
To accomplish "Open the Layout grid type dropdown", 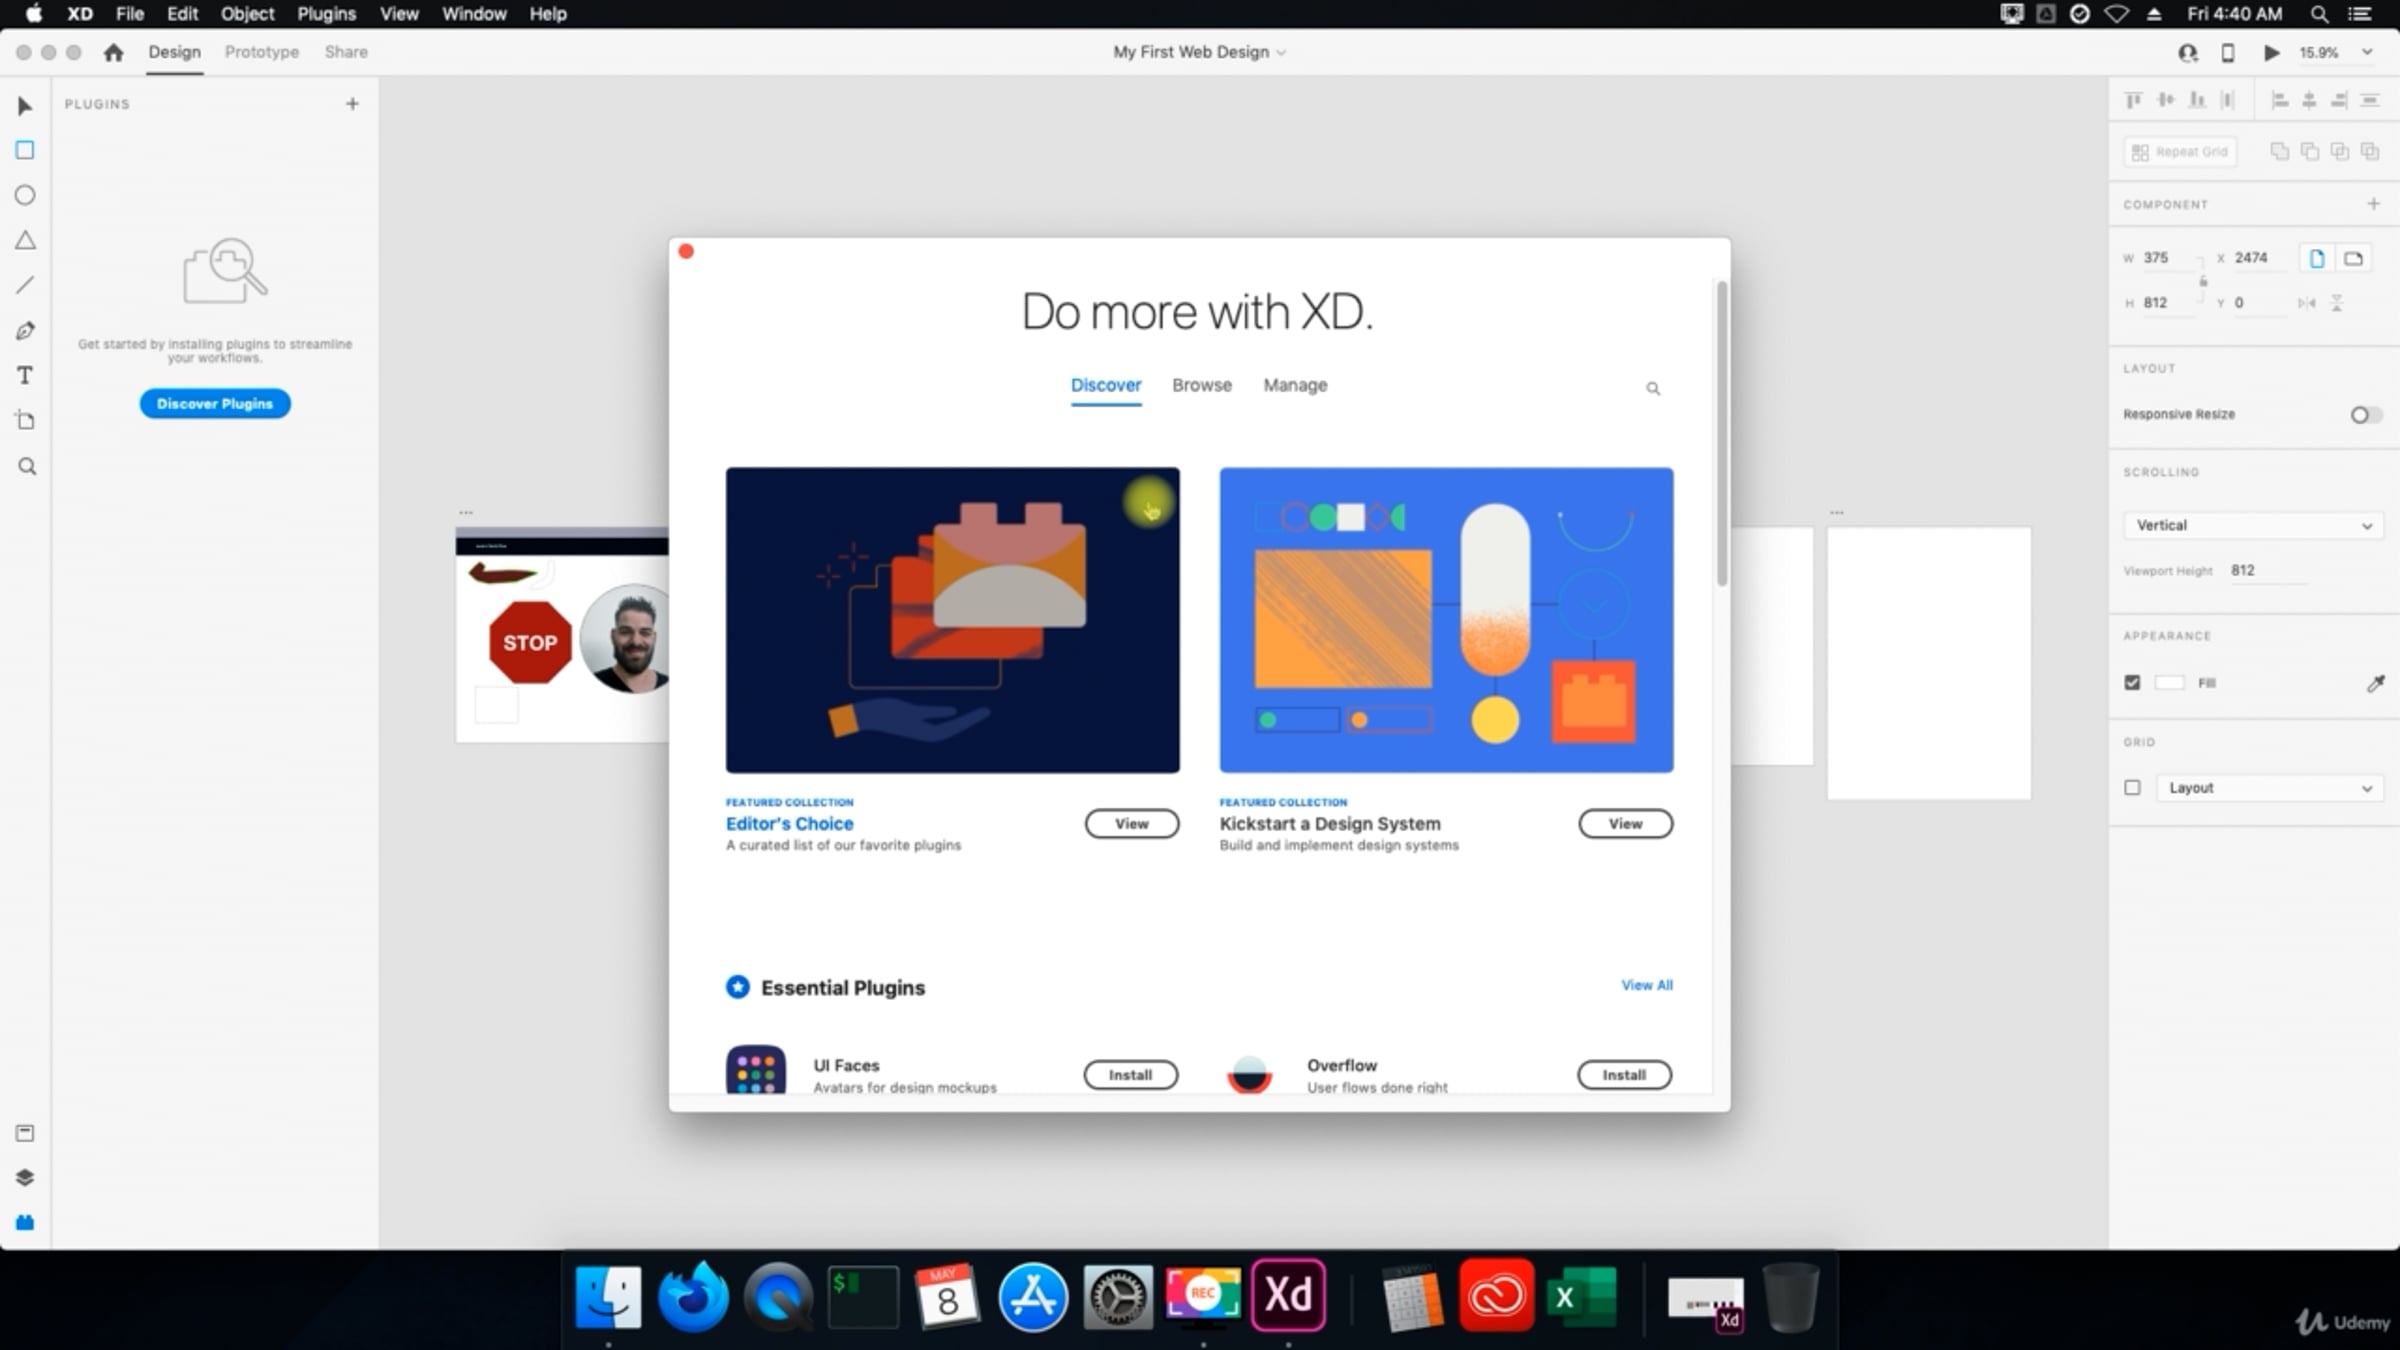I will (2269, 788).
